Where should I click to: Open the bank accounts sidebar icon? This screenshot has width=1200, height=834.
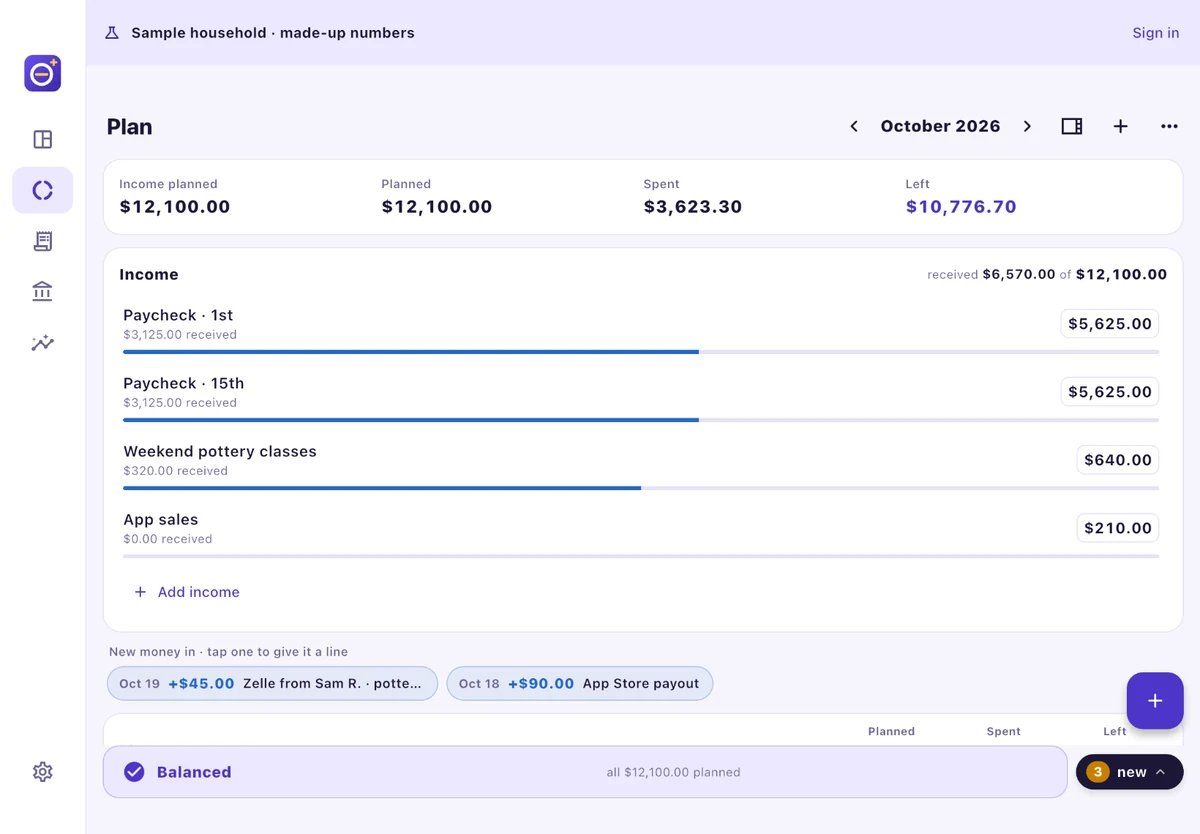(x=43, y=292)
